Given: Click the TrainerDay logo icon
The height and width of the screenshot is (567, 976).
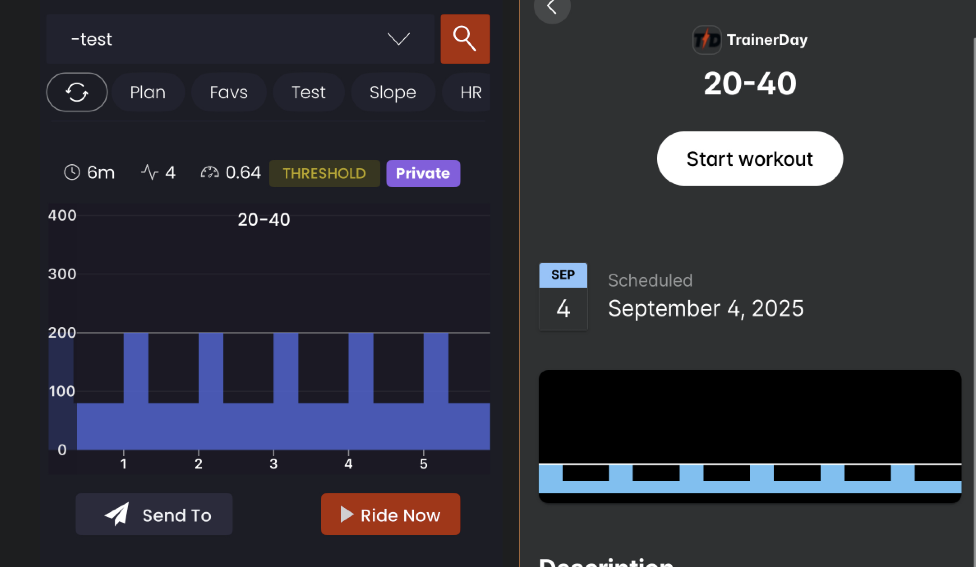Looking at the screenshot, I should [706, 40].
